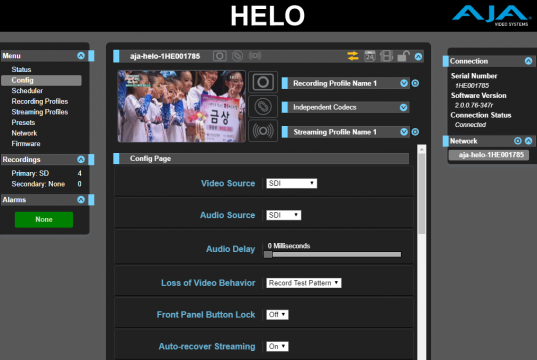Open Recording Profile Name 1 settings circle icon

click(415, 83)
